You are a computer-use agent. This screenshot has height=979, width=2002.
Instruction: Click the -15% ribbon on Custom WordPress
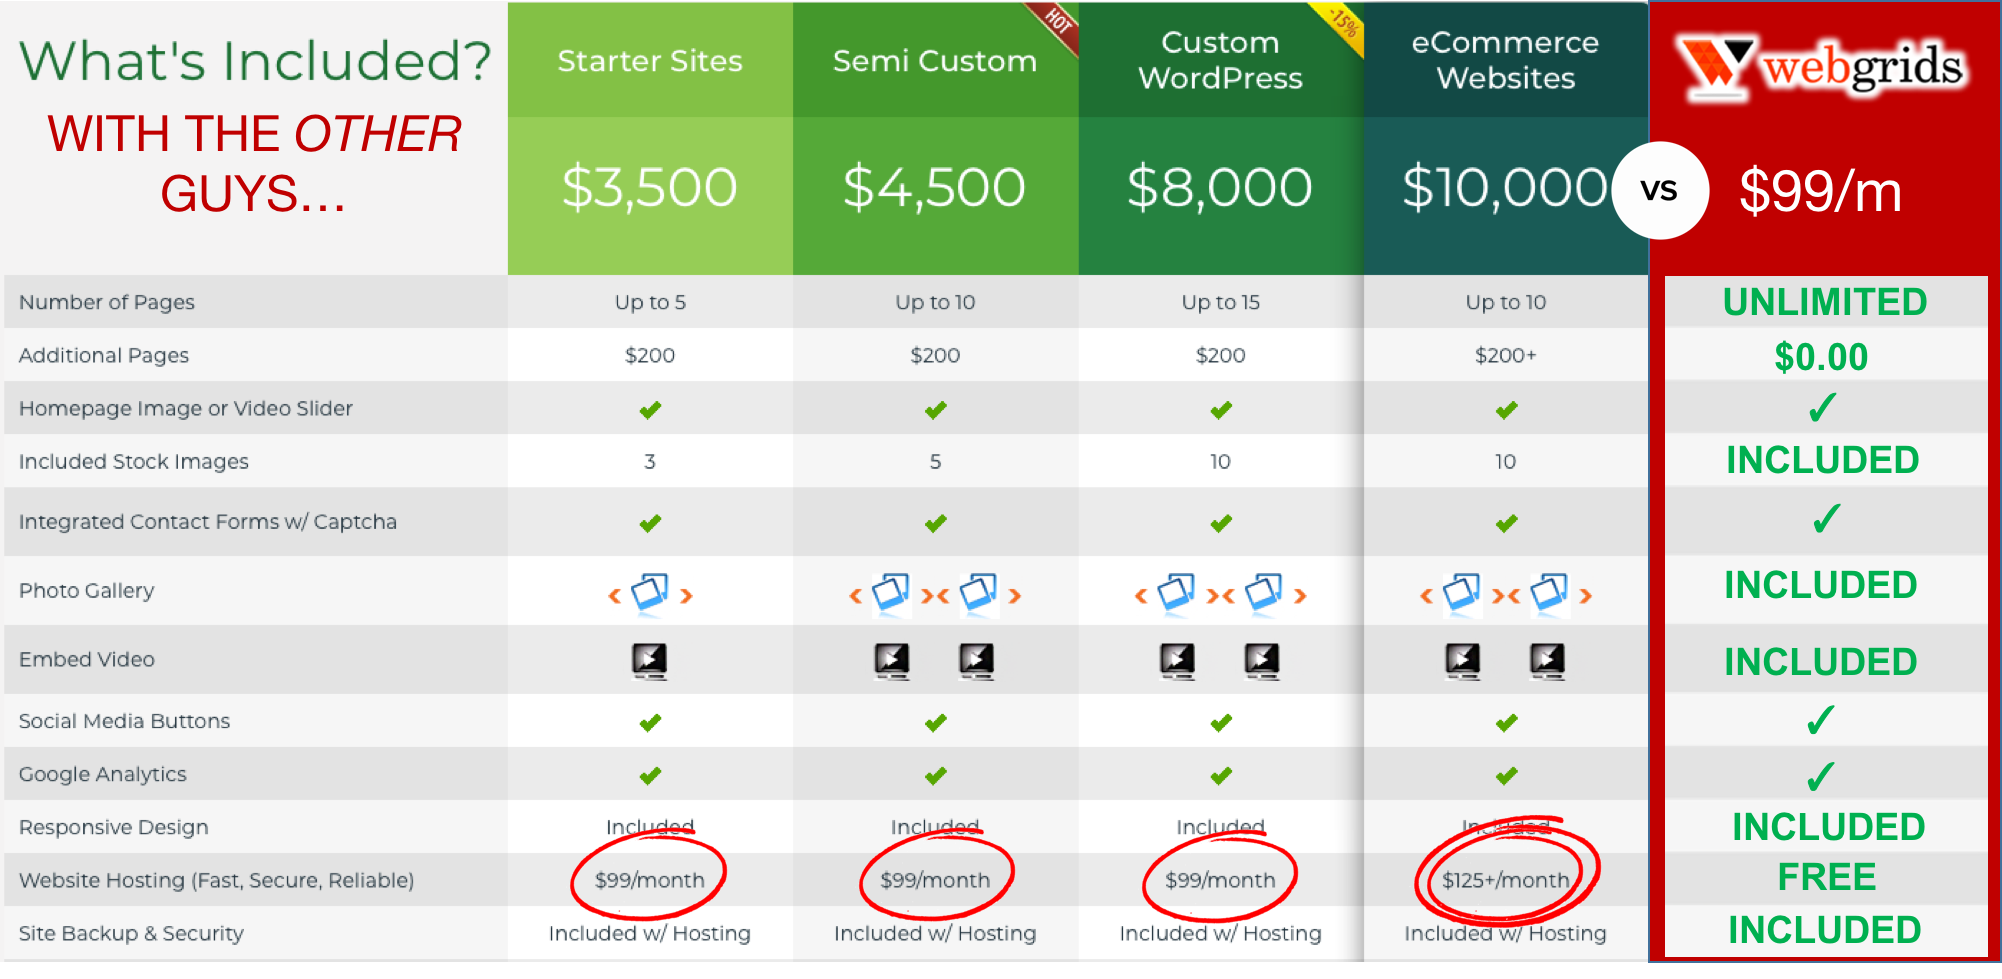[x=1343, y=21]
